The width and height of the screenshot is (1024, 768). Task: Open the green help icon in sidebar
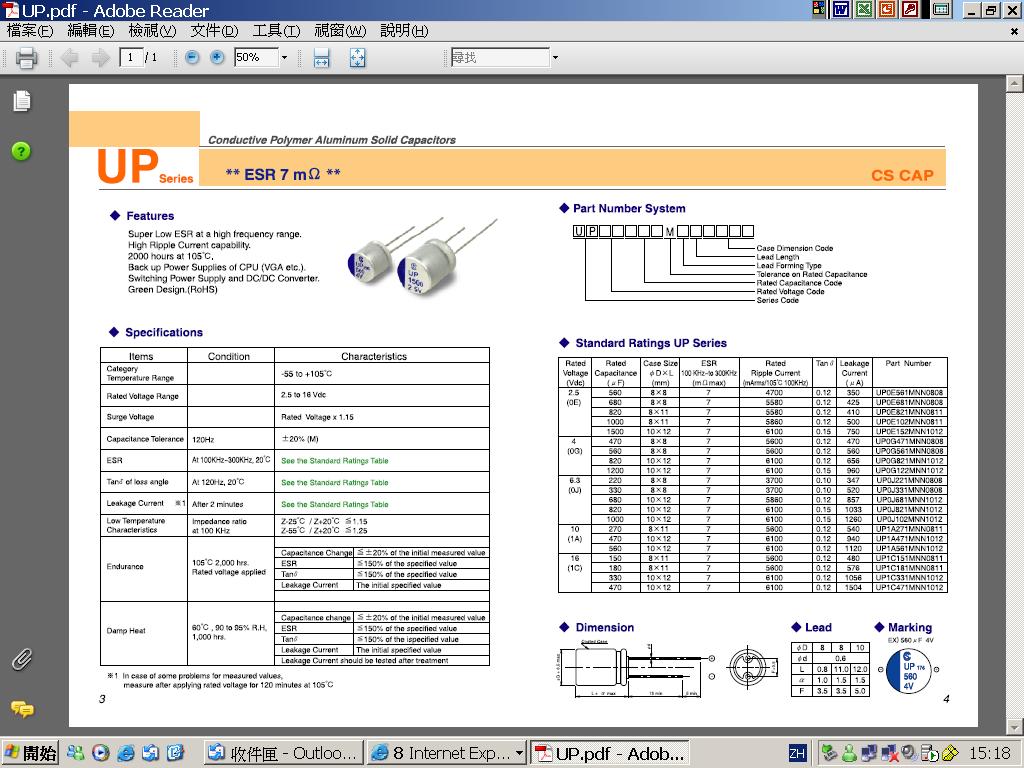click(22, 151)
